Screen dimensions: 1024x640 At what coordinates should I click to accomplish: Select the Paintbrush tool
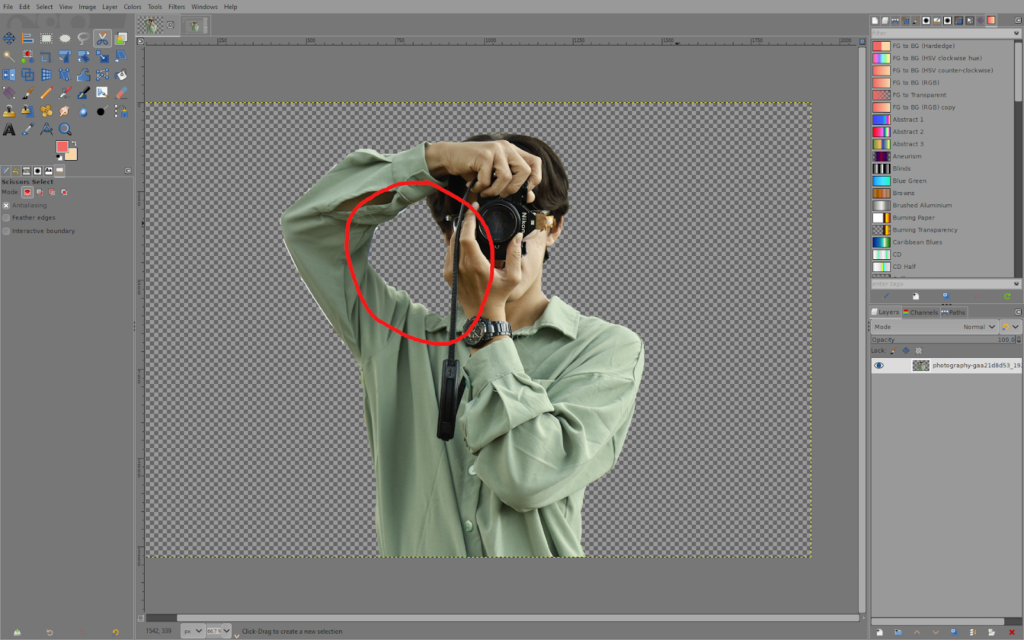click(26, 92)
